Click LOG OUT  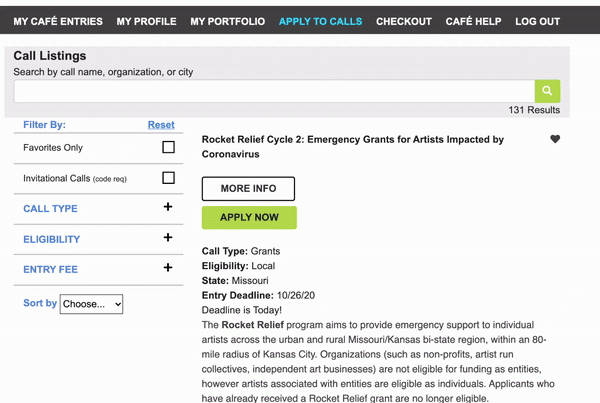point(537,21)
